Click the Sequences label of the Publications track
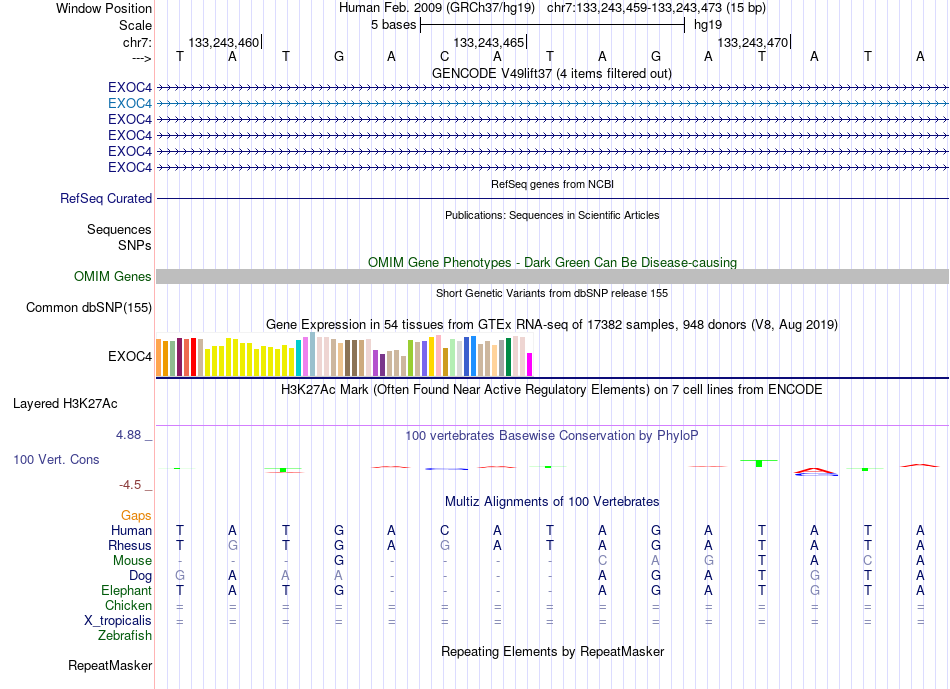This screenshot has height=689, width=950. point(119,230)
